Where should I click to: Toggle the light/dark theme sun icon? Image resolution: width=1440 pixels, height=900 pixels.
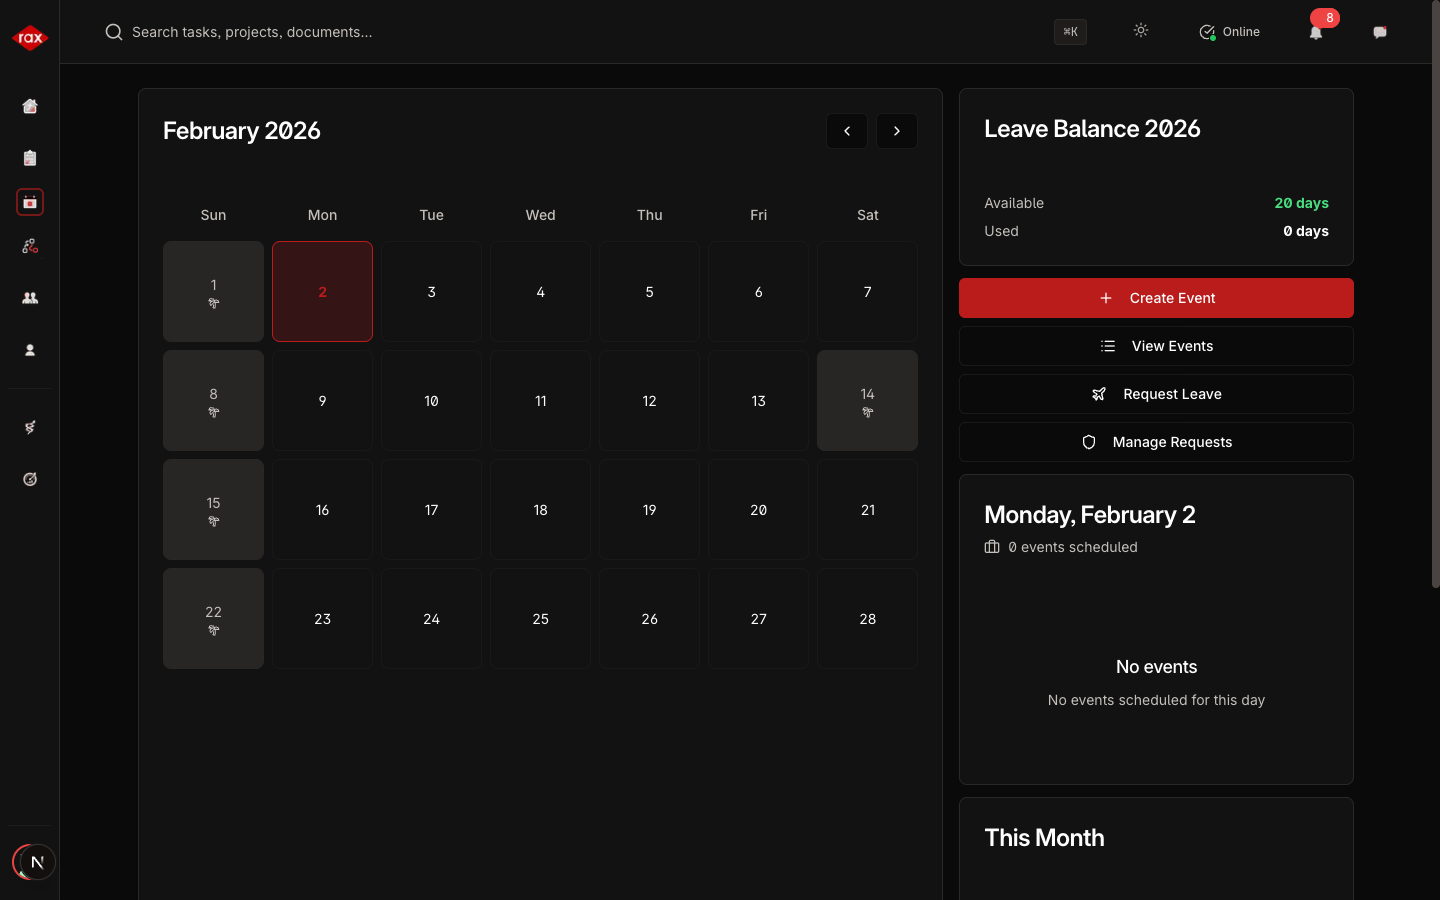pyautogui.click(x=1141, y=31)
